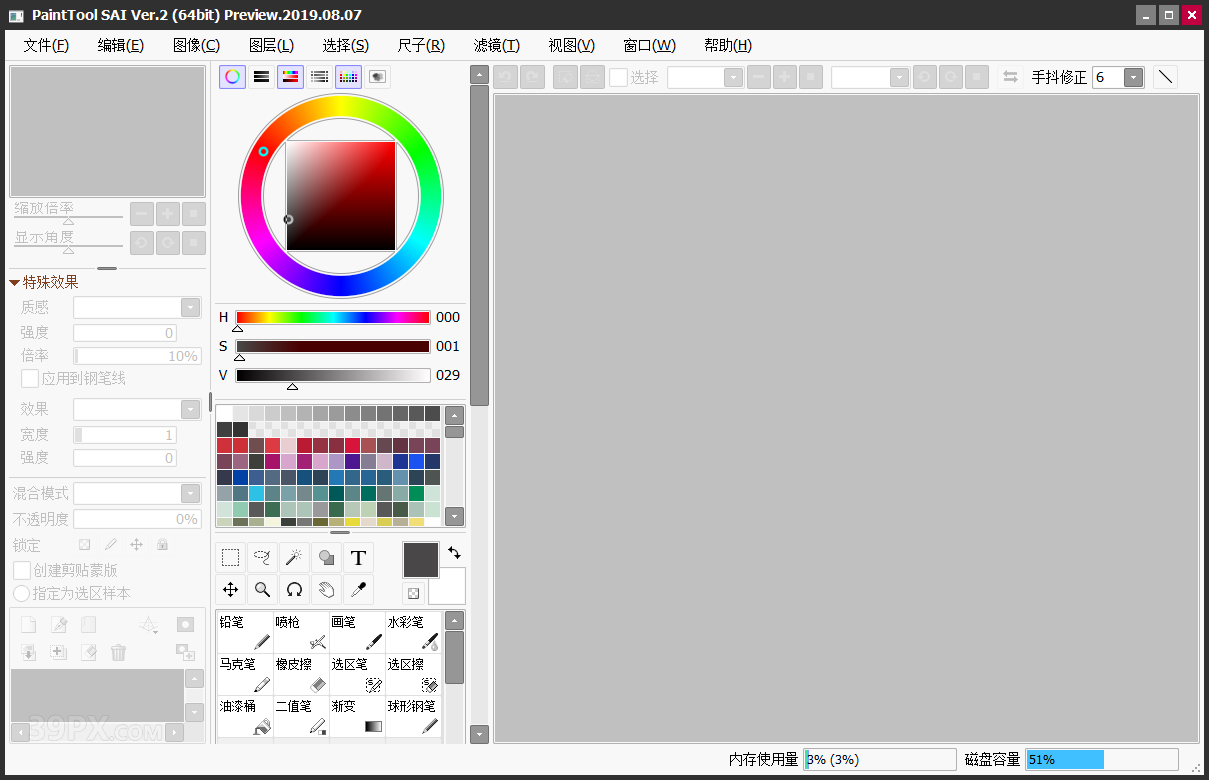1209x780 pixels.
Task: Check the 创建剪贴蒙版 checkbox
Action: 21,570
